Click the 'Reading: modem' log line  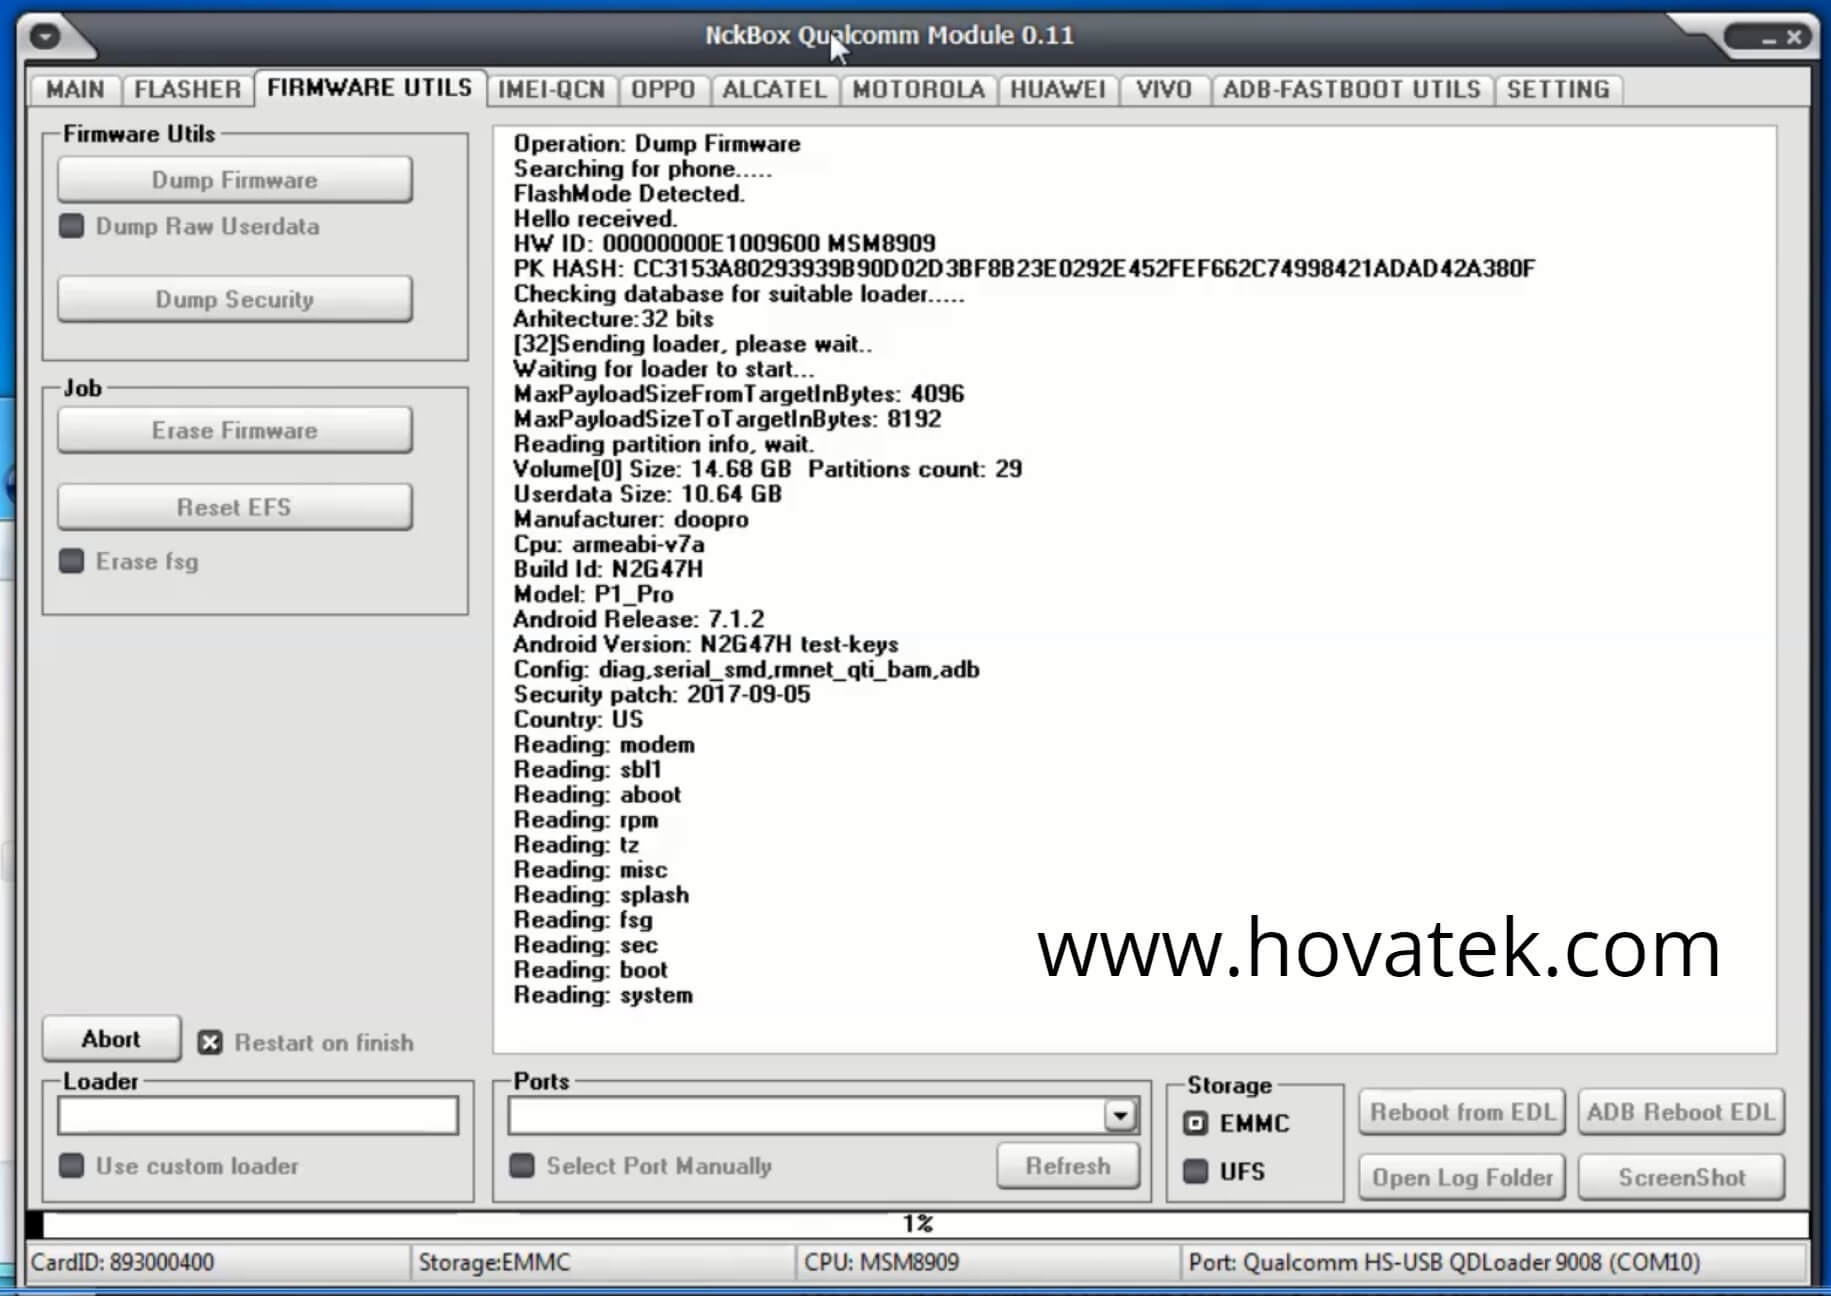click(604, 745)
